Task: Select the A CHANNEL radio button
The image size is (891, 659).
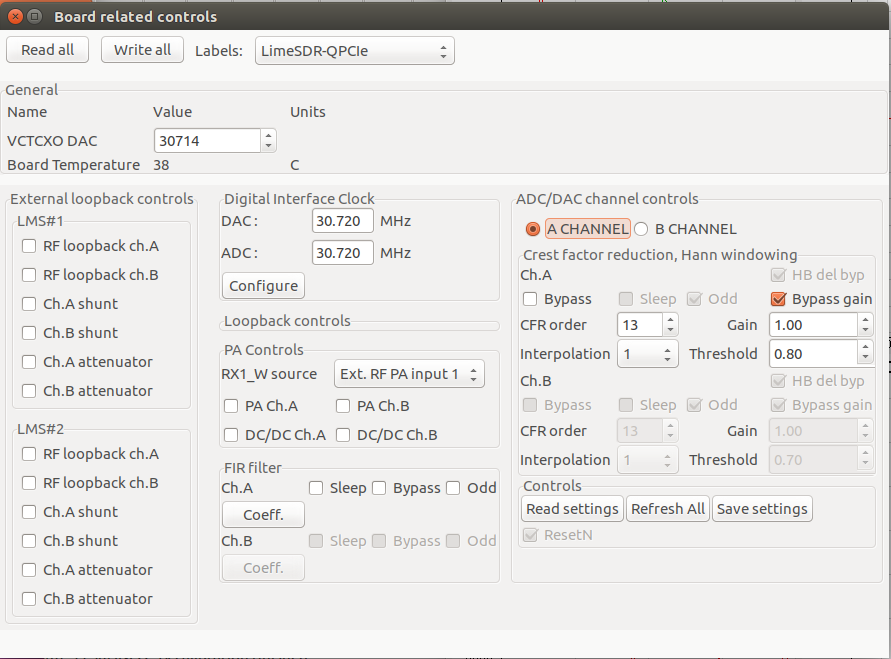Action: pos(532,228)
